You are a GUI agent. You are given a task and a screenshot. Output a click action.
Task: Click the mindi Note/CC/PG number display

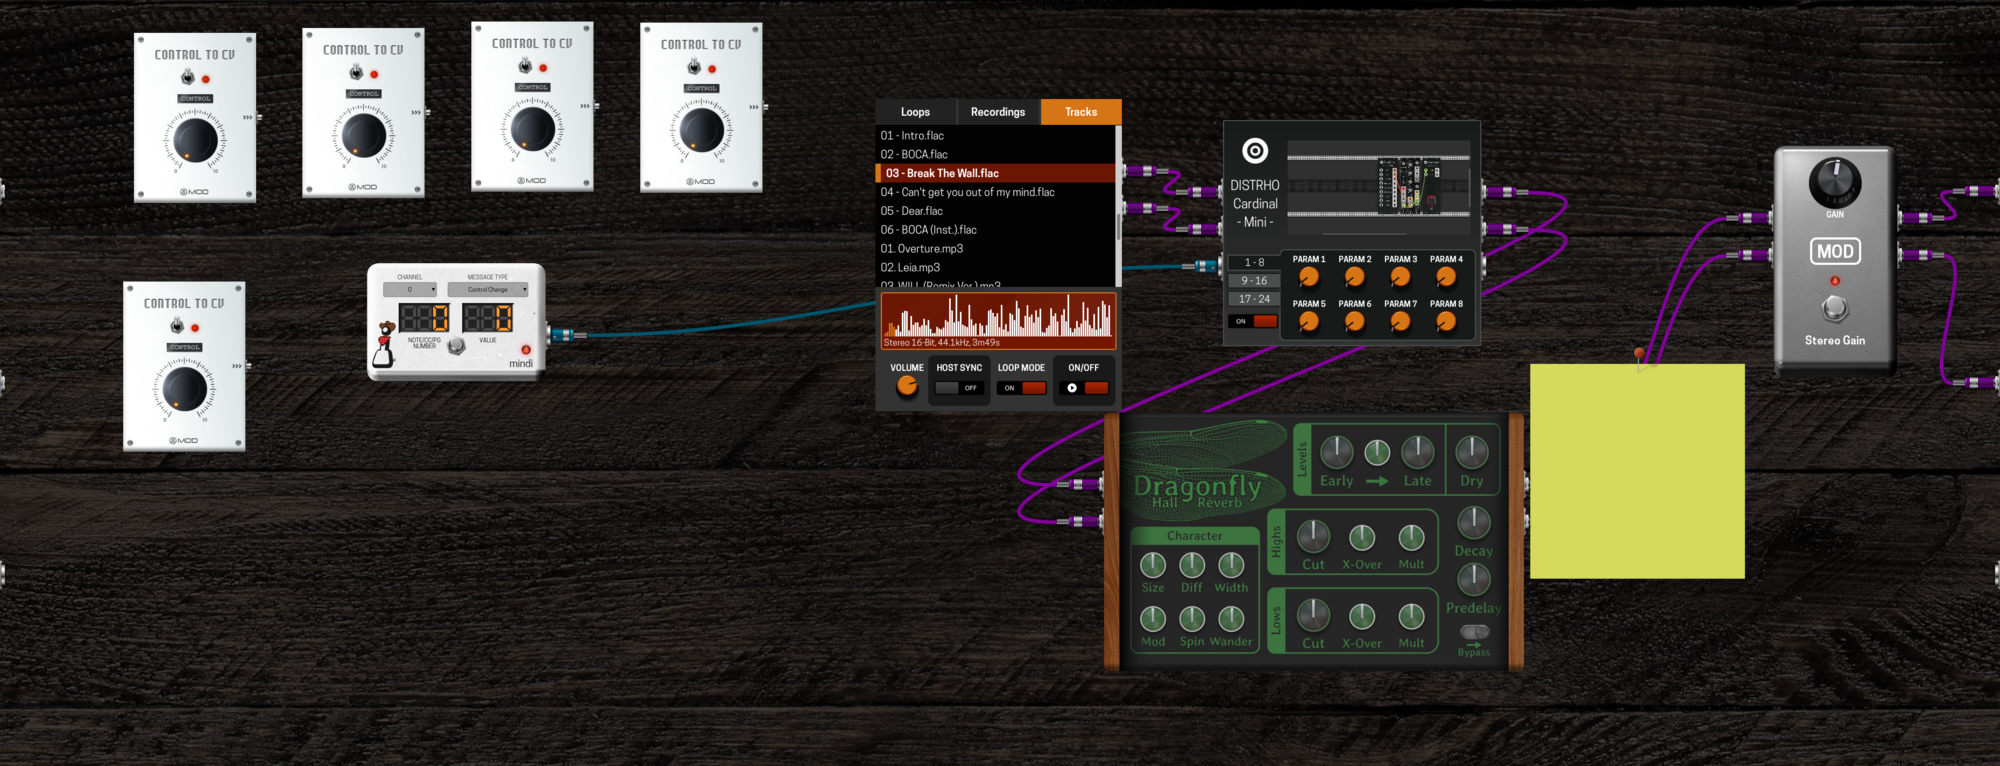424,318
